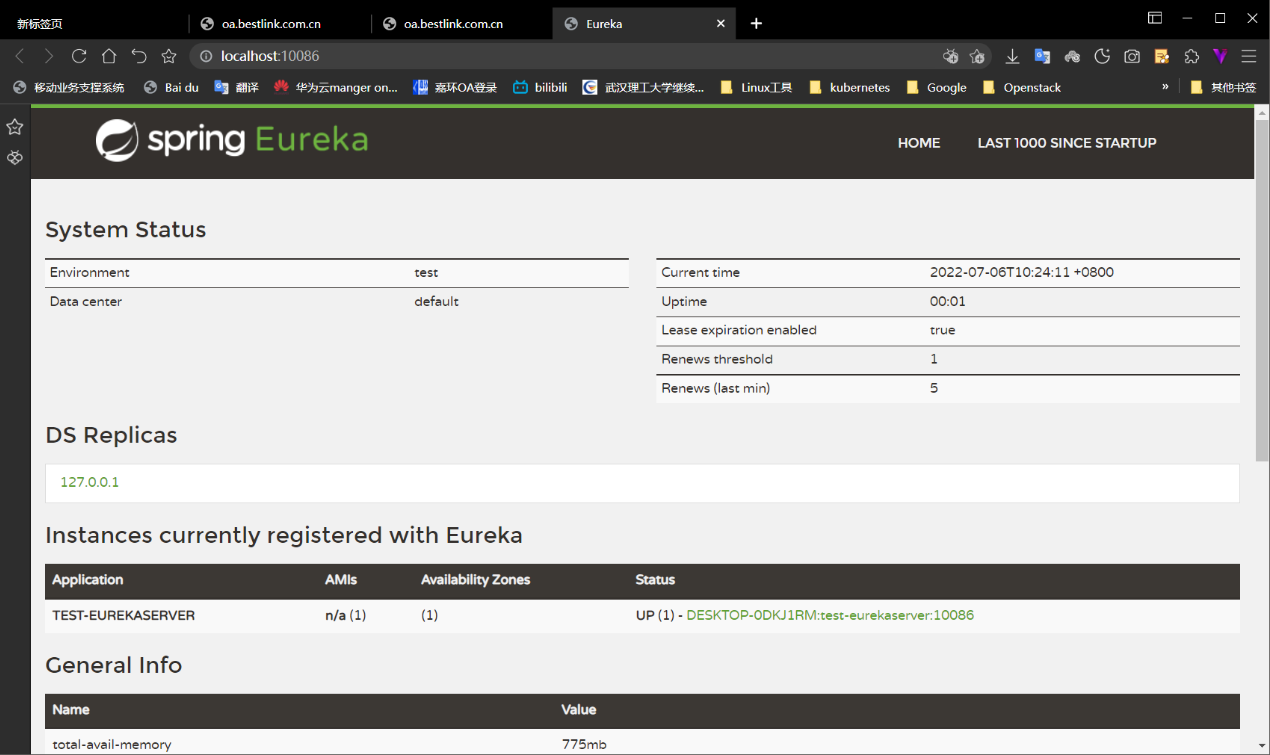
Task: Go to browser home page icon
Action: (x=109, y=56)
